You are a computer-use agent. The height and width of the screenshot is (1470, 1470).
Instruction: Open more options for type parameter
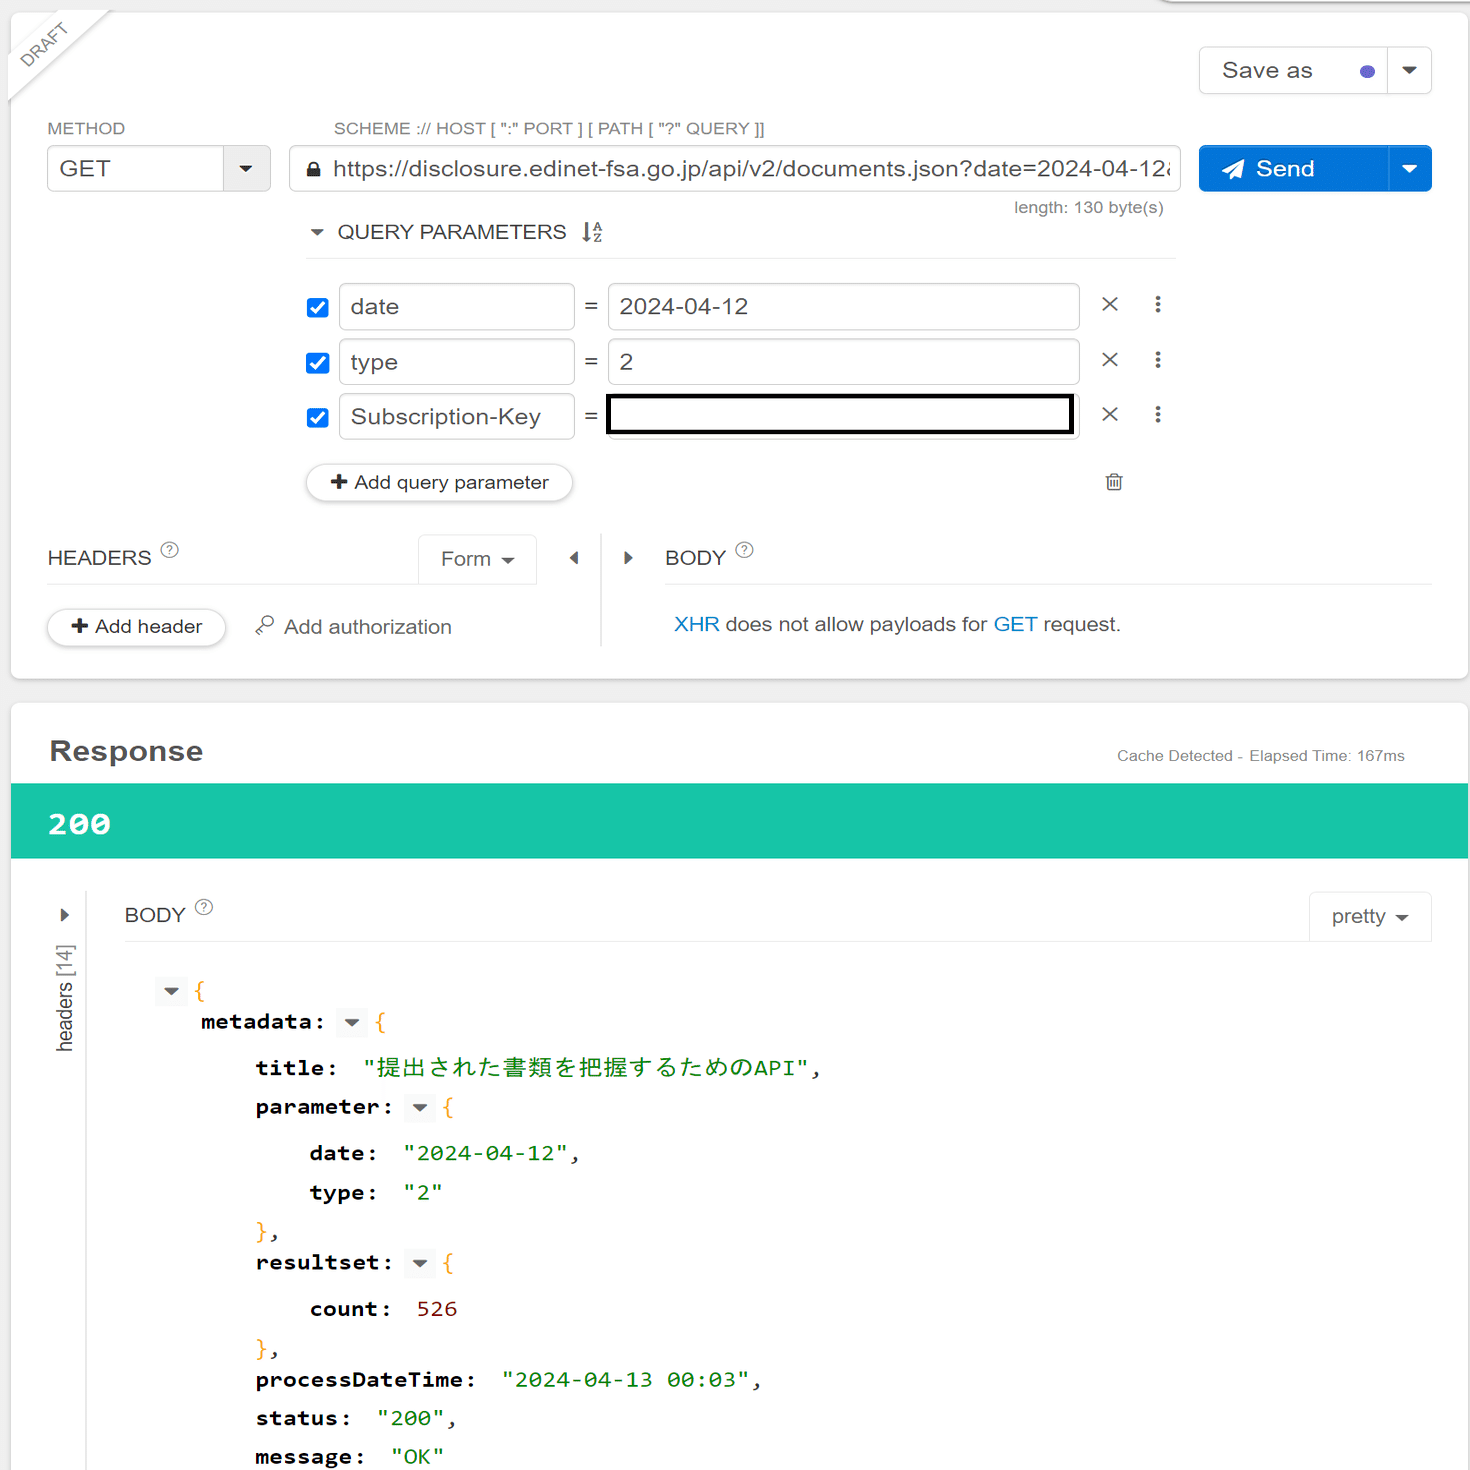click(1158, 360)
